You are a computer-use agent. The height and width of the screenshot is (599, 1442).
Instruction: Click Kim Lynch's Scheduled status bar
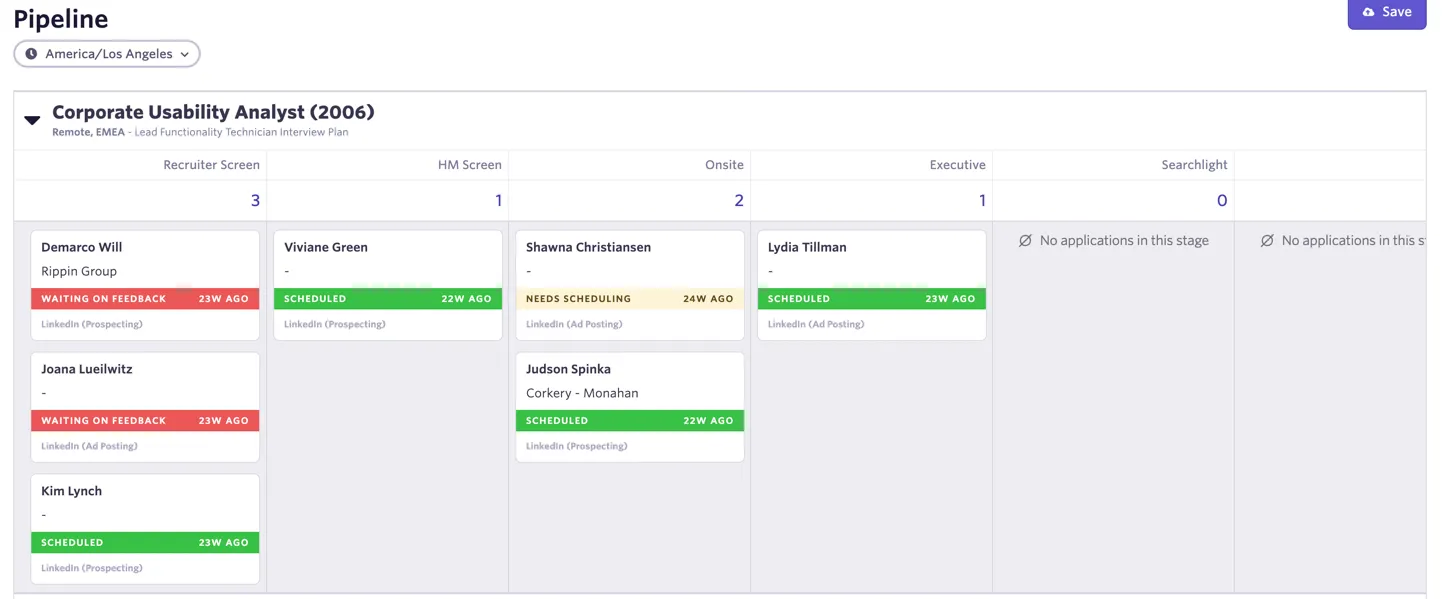[x=145, y=543]
